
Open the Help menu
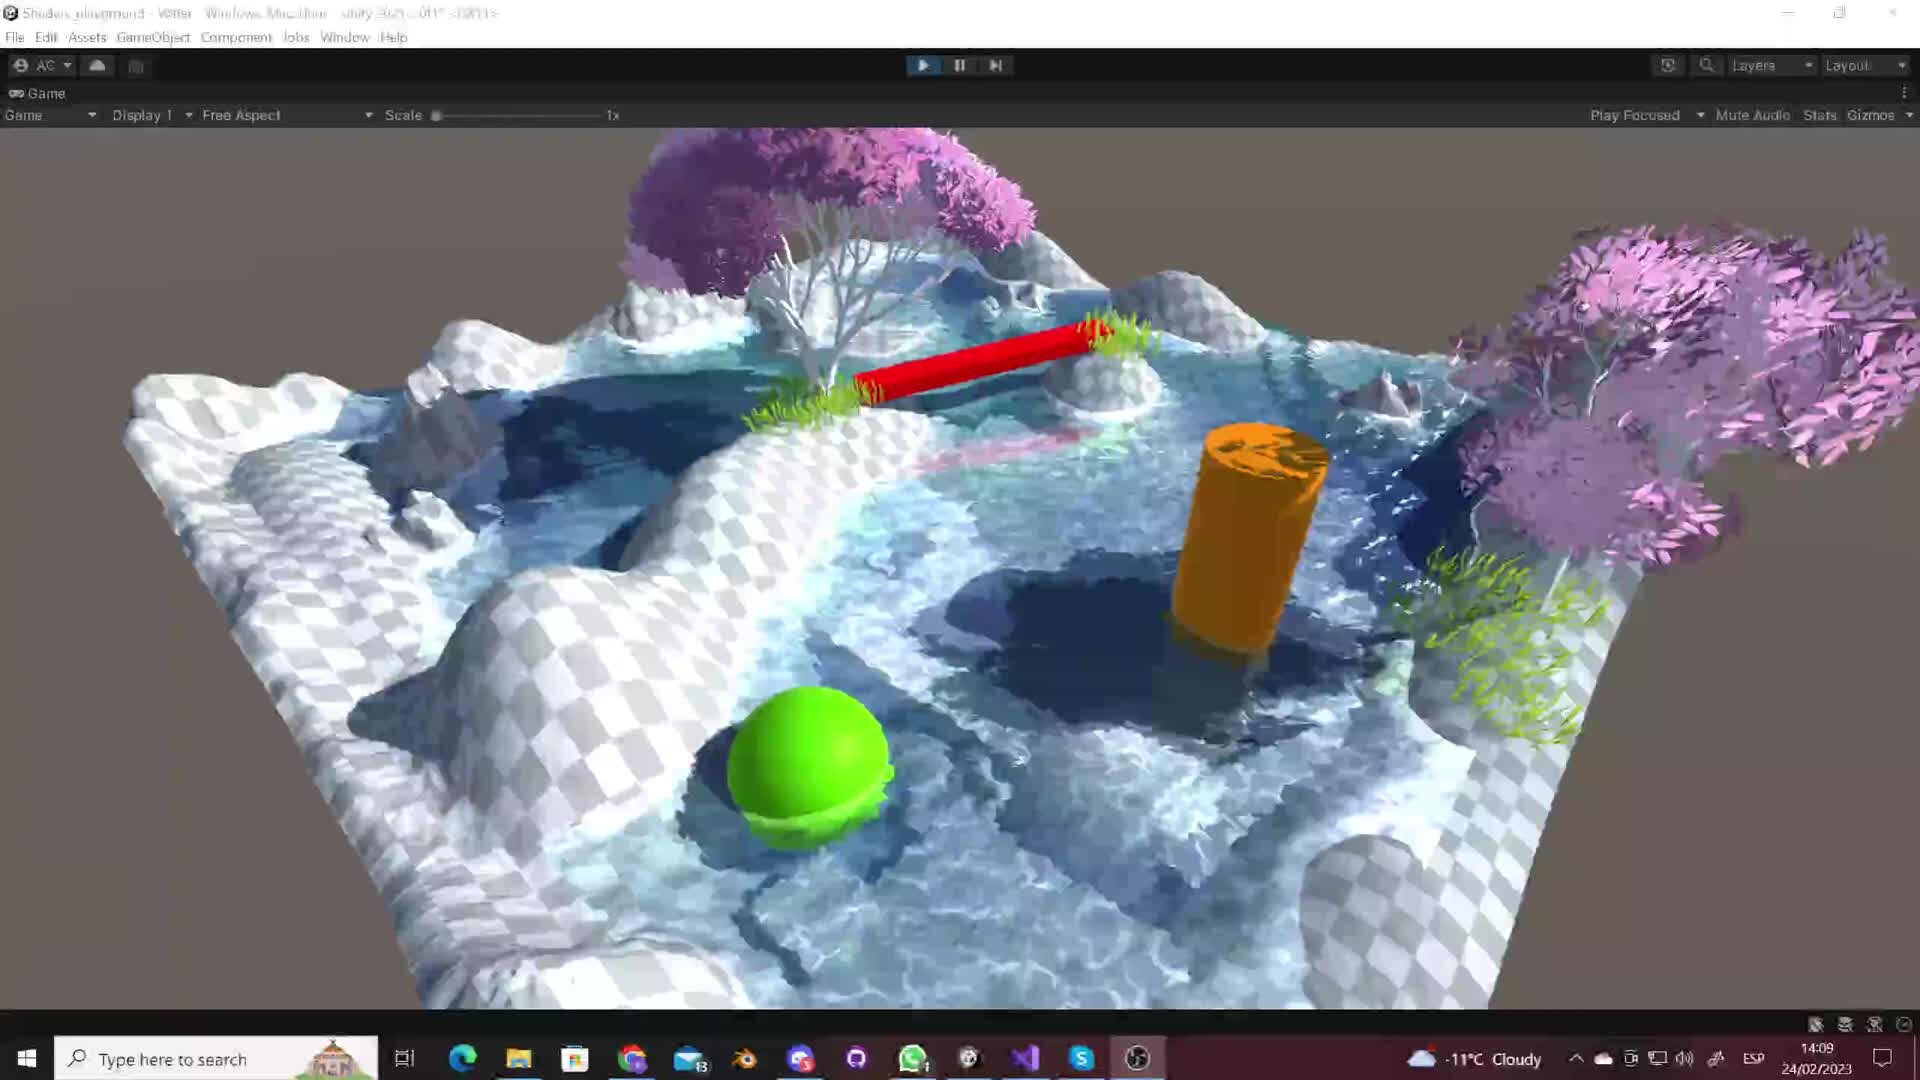point(394,37)
